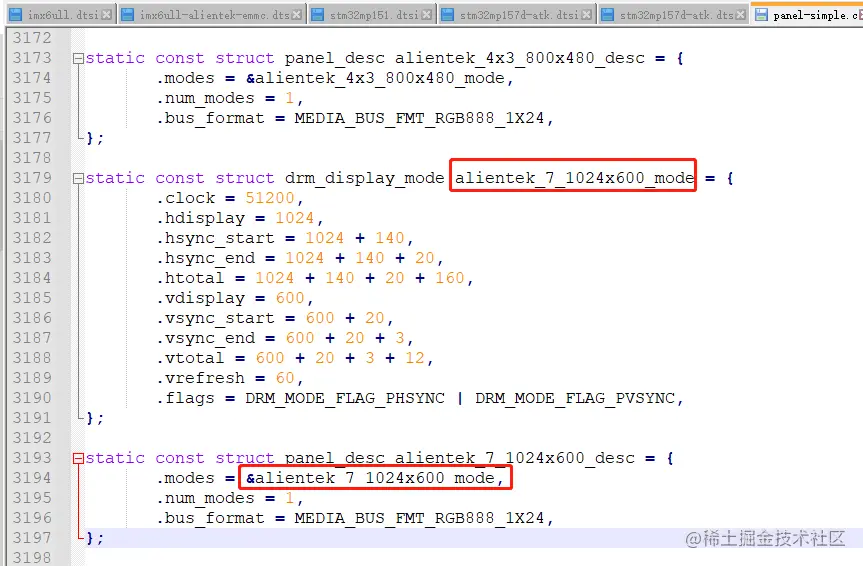The width and height of the screenshot is (863, 566).
Task: Click the closing brace '};' at line 3197
Action: coord(95,538)
